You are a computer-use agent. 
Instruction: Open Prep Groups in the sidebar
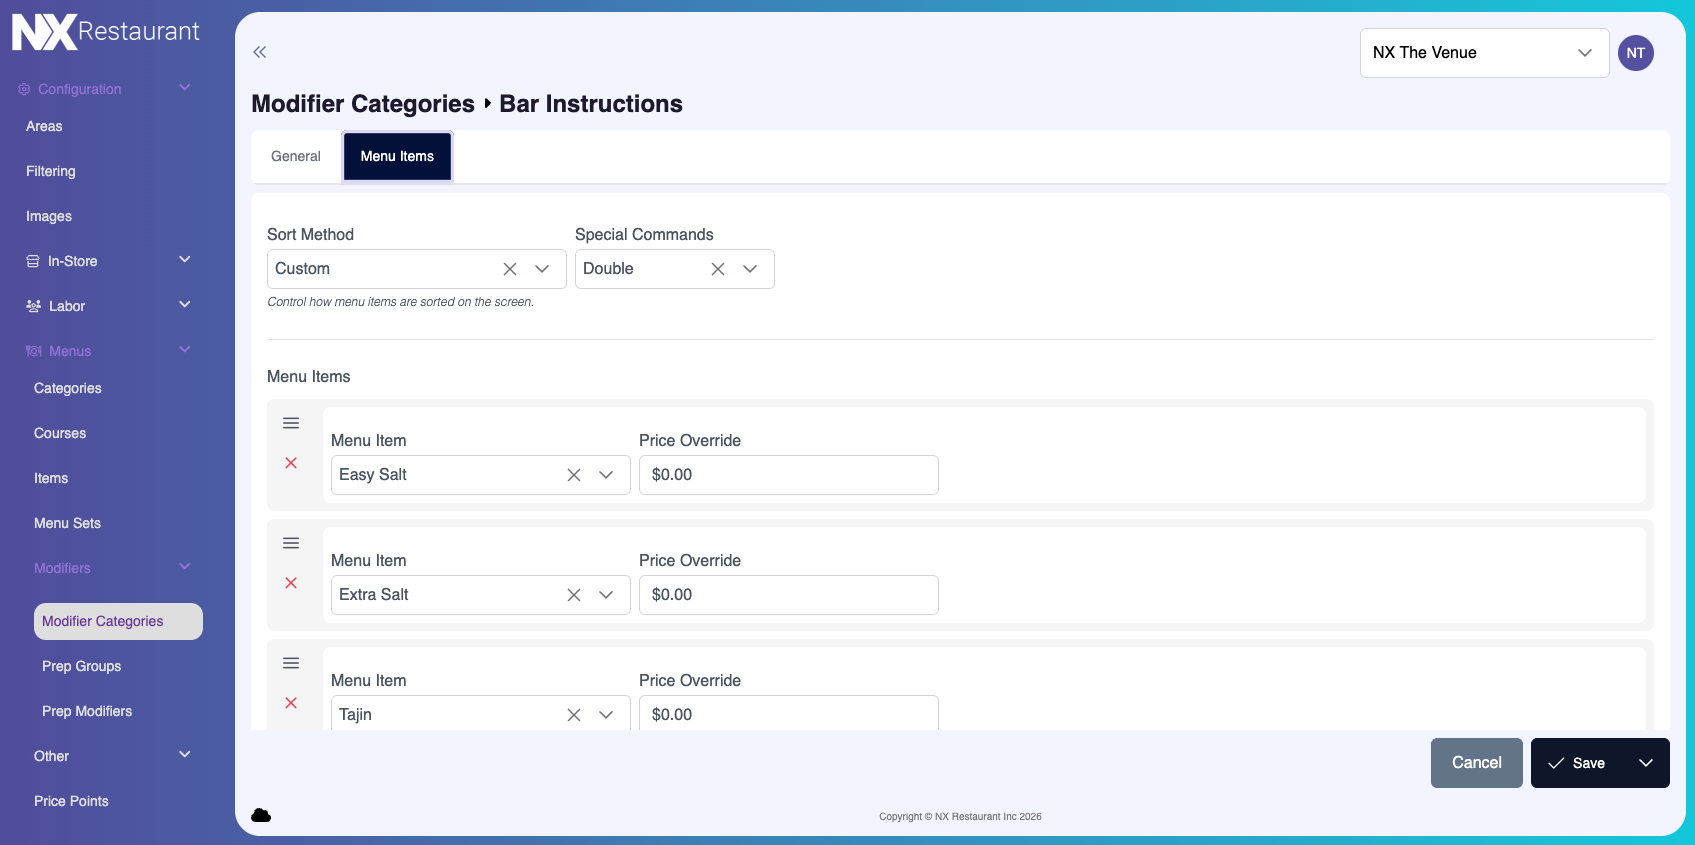click(82, 666)
